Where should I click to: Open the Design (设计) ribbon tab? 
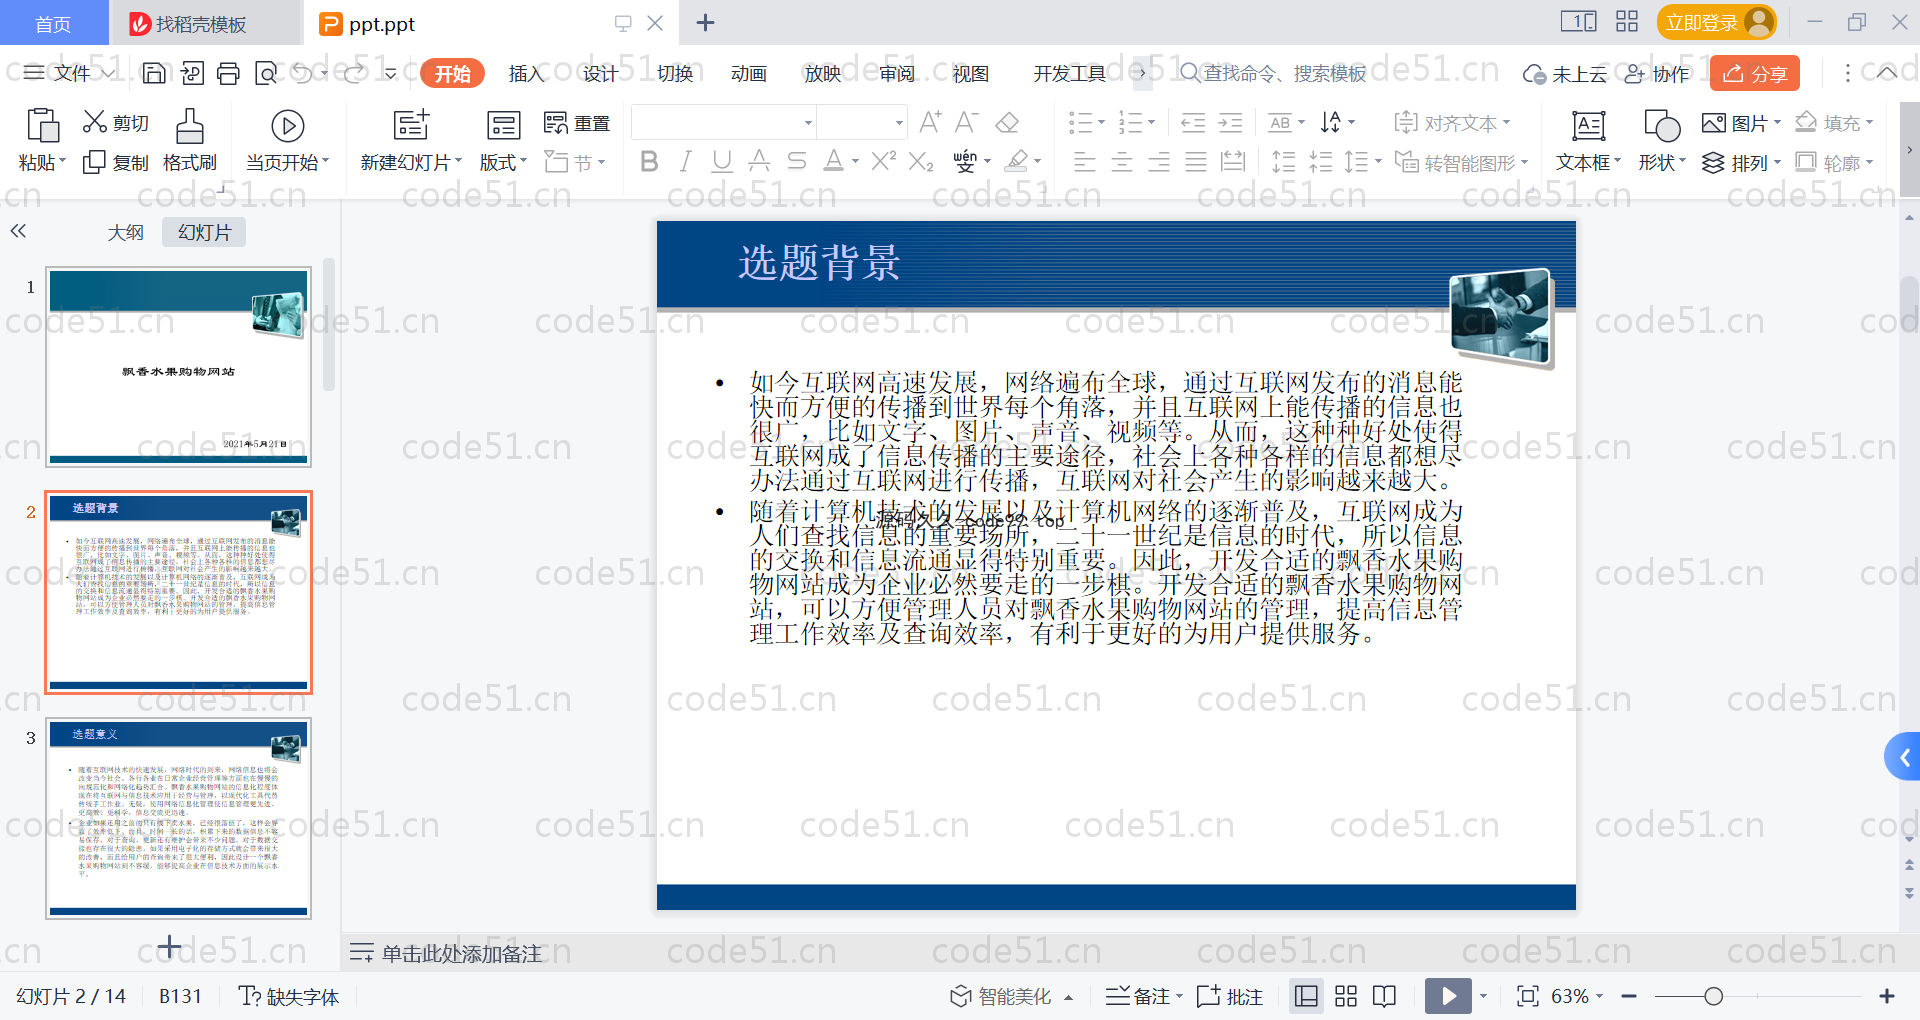click(600, 73)
